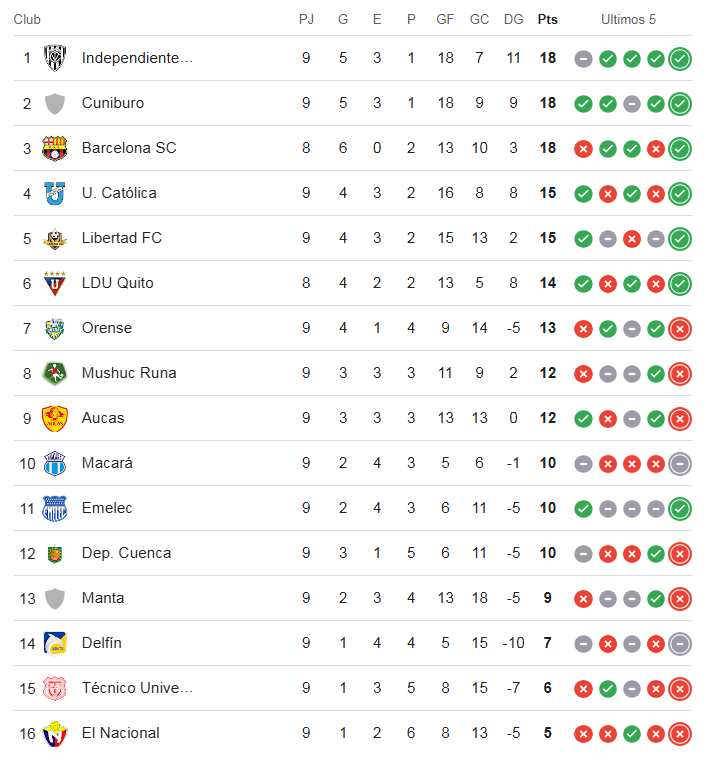
Task: Click the Macará striped shield logo
Action: pos(55,463)
